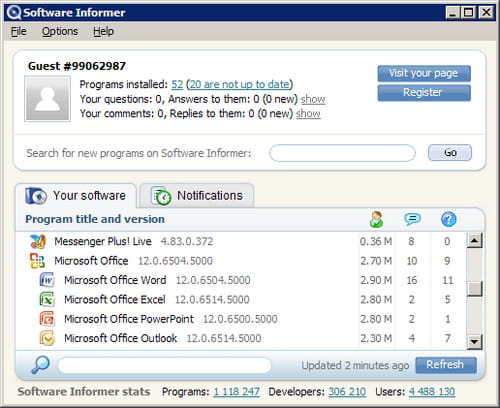This screenshot has width=500, height=408.
Task: Click the program list scroll up arrow
Action: tap(474, 240)
